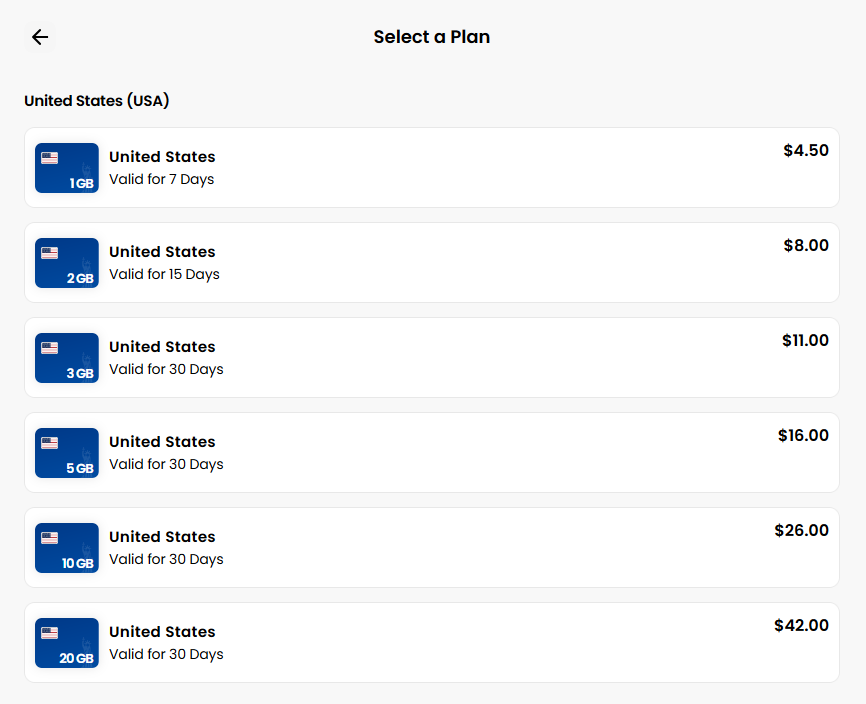Pick the $42.00 plan price
This screenshot has width=866, height=704.
click(801, 626)
